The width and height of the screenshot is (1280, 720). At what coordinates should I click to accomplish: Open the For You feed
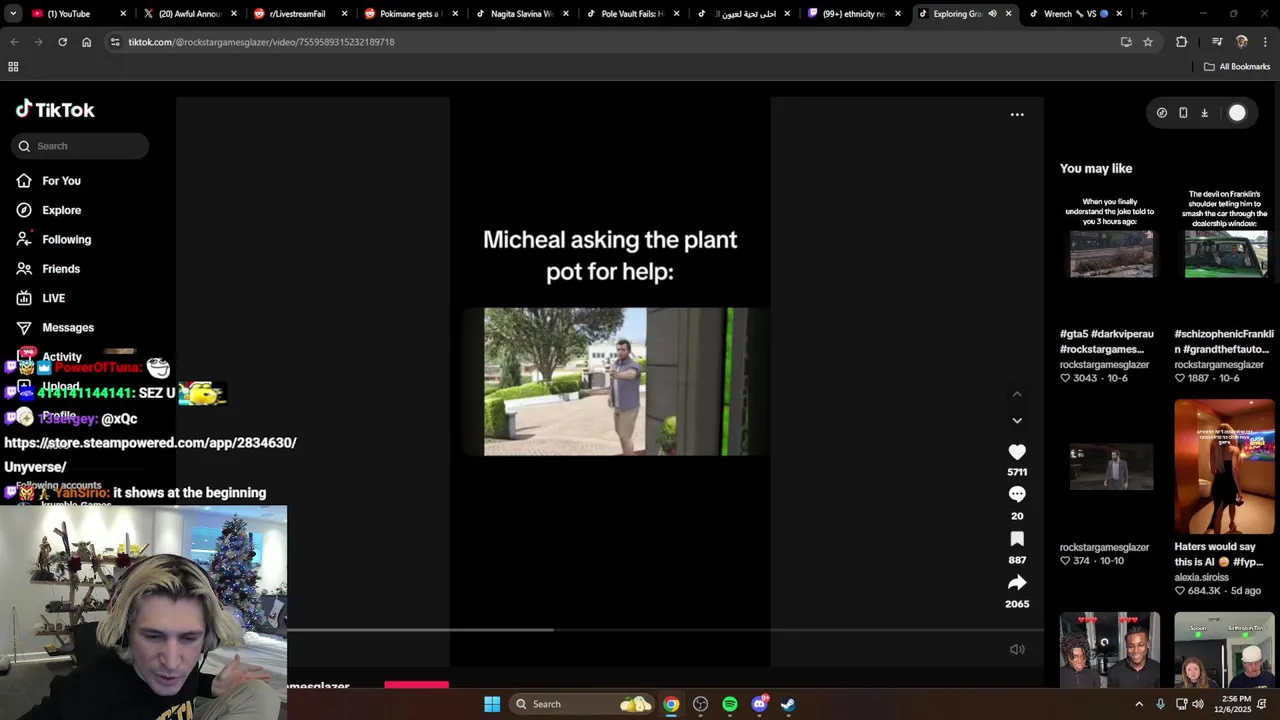point(61,181)
